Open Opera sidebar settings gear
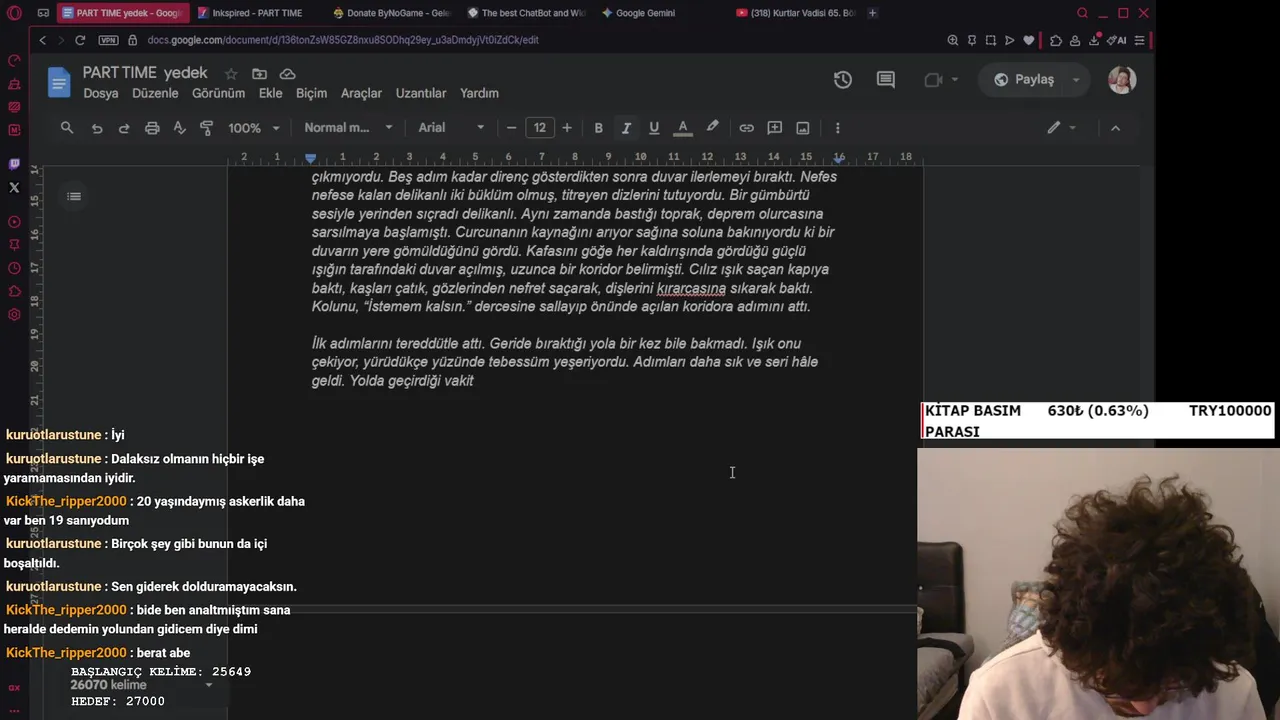The image size is (1280, 720). click(x=14, y=315)
